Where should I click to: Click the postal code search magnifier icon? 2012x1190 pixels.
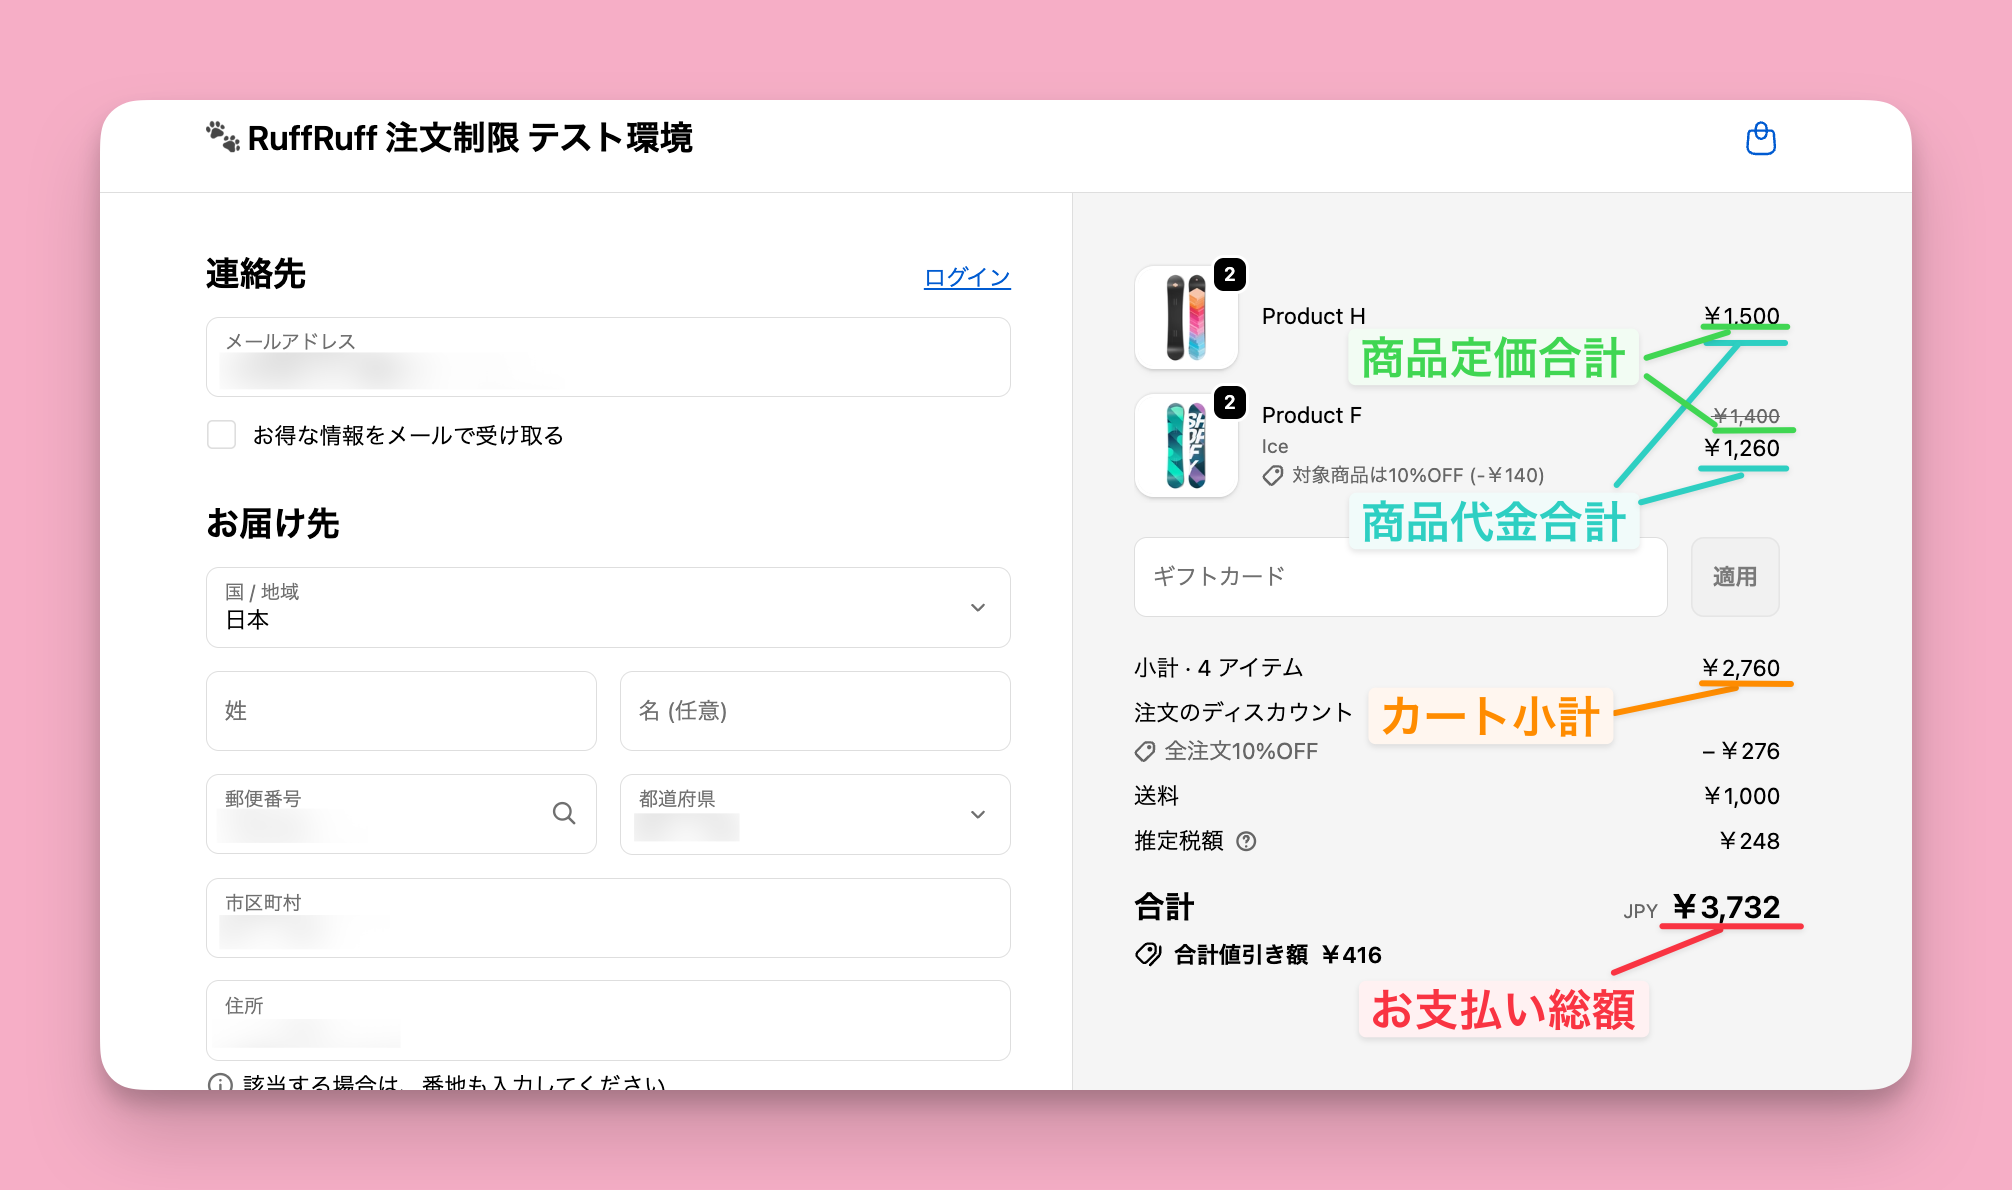point(564,814)
